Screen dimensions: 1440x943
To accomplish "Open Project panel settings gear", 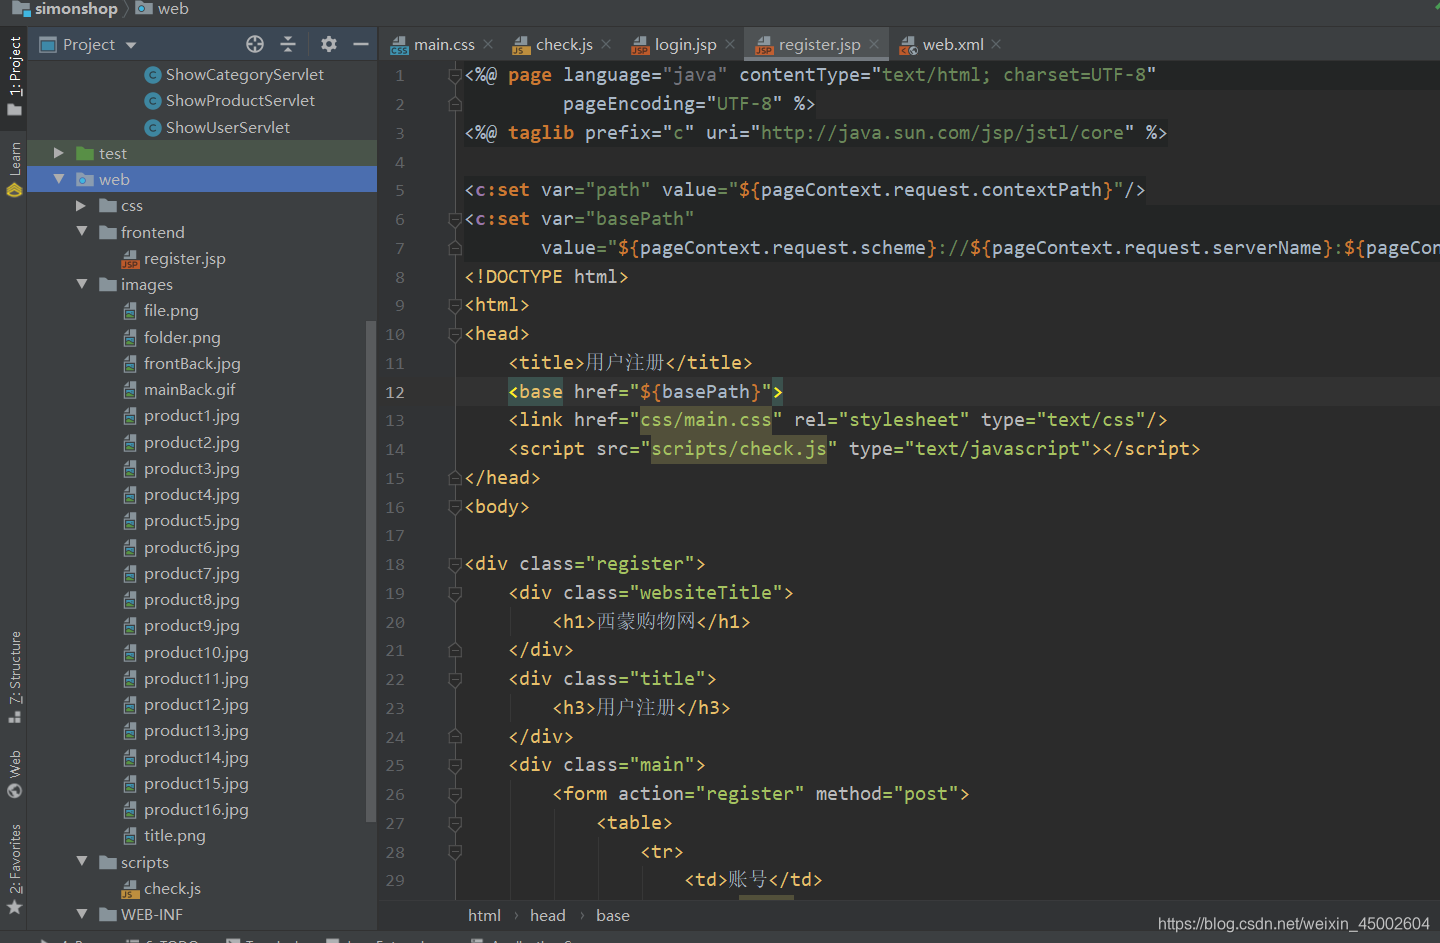I will [329, 44].
